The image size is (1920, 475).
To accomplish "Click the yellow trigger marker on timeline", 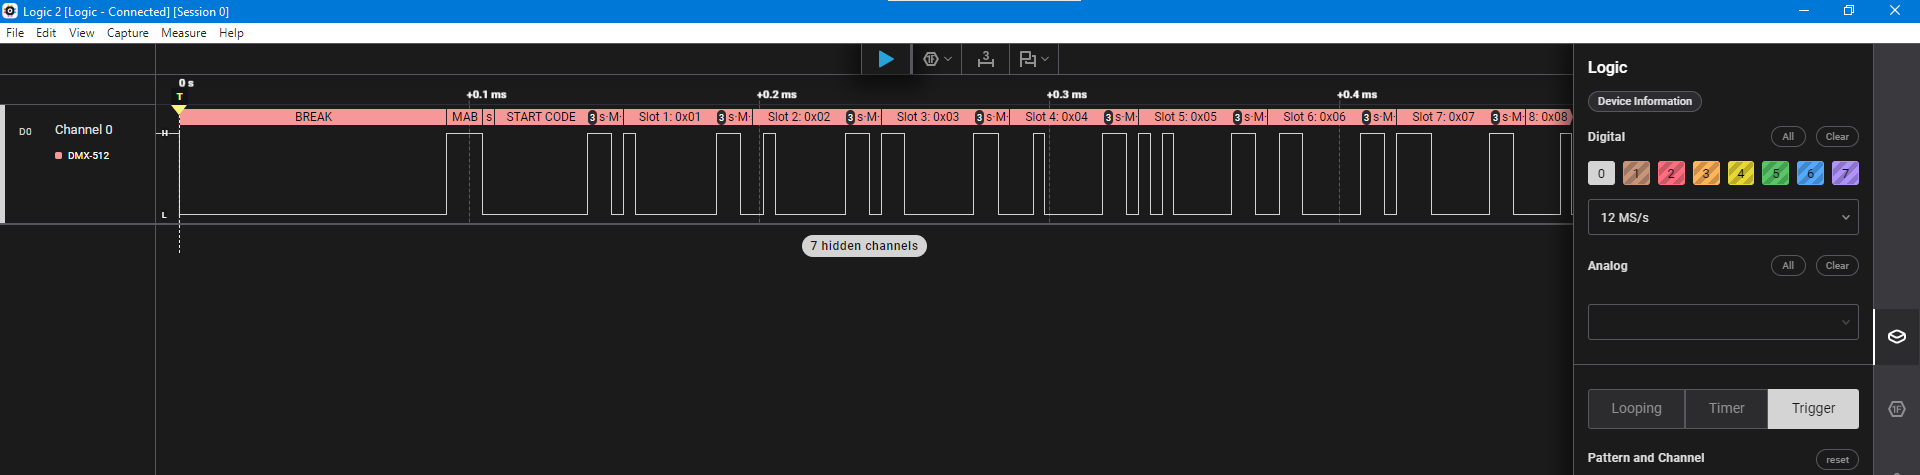I will (x=180, y=109).
